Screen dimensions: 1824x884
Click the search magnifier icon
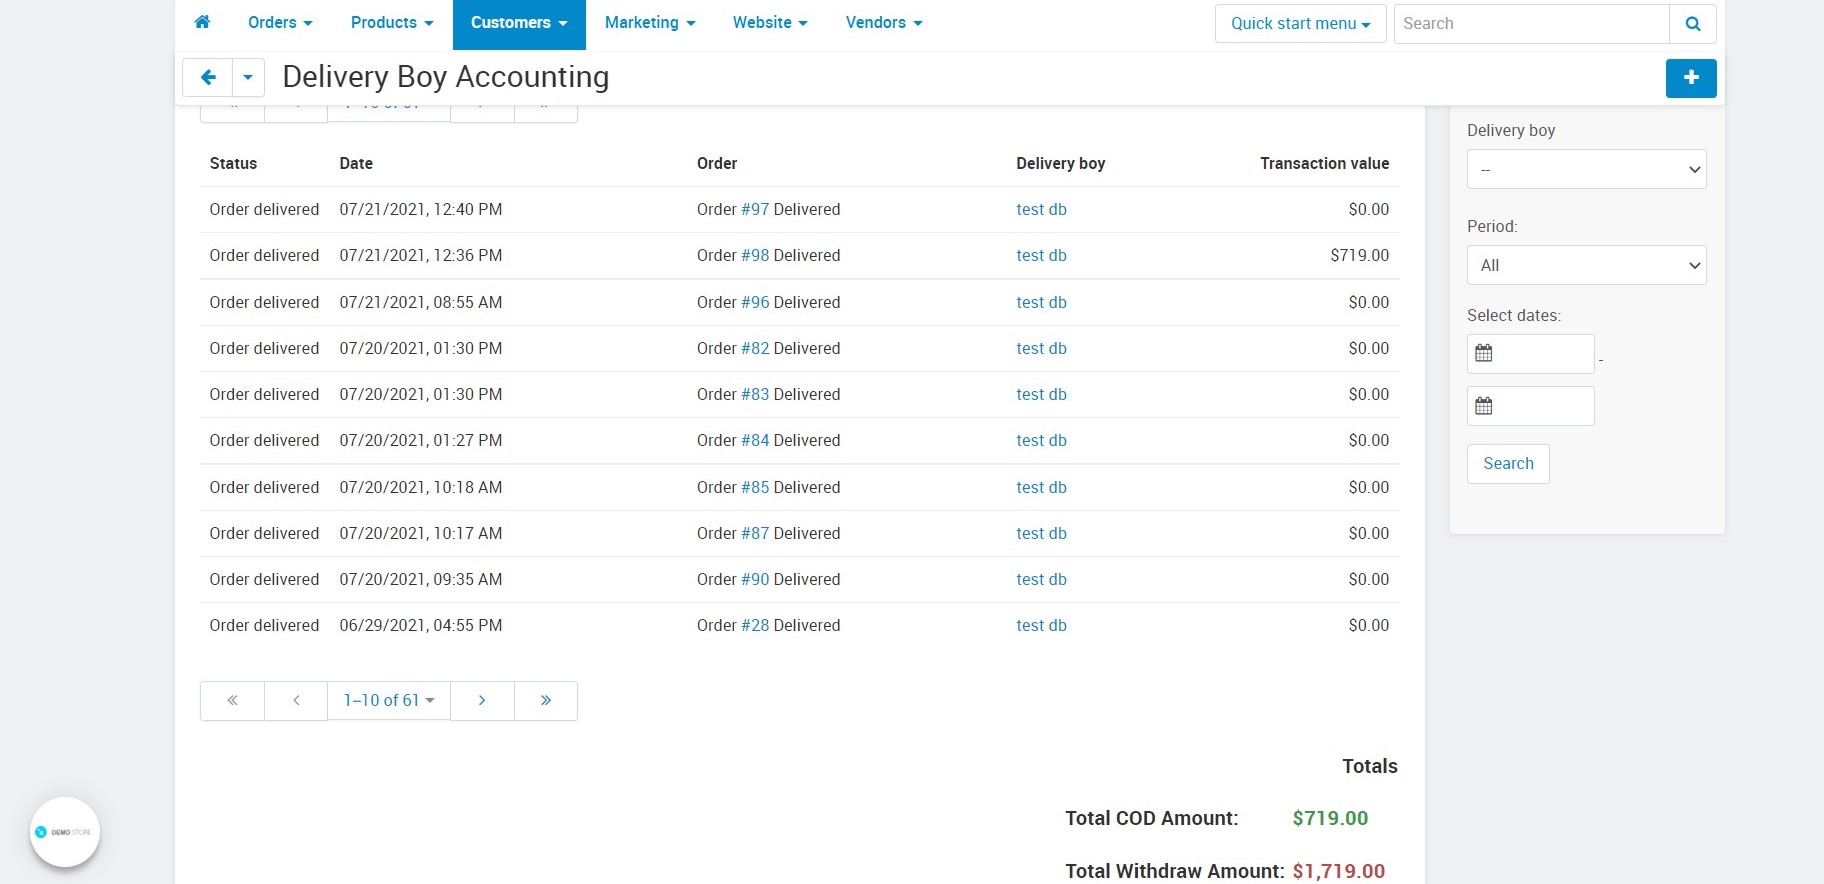click(1693, 24)
